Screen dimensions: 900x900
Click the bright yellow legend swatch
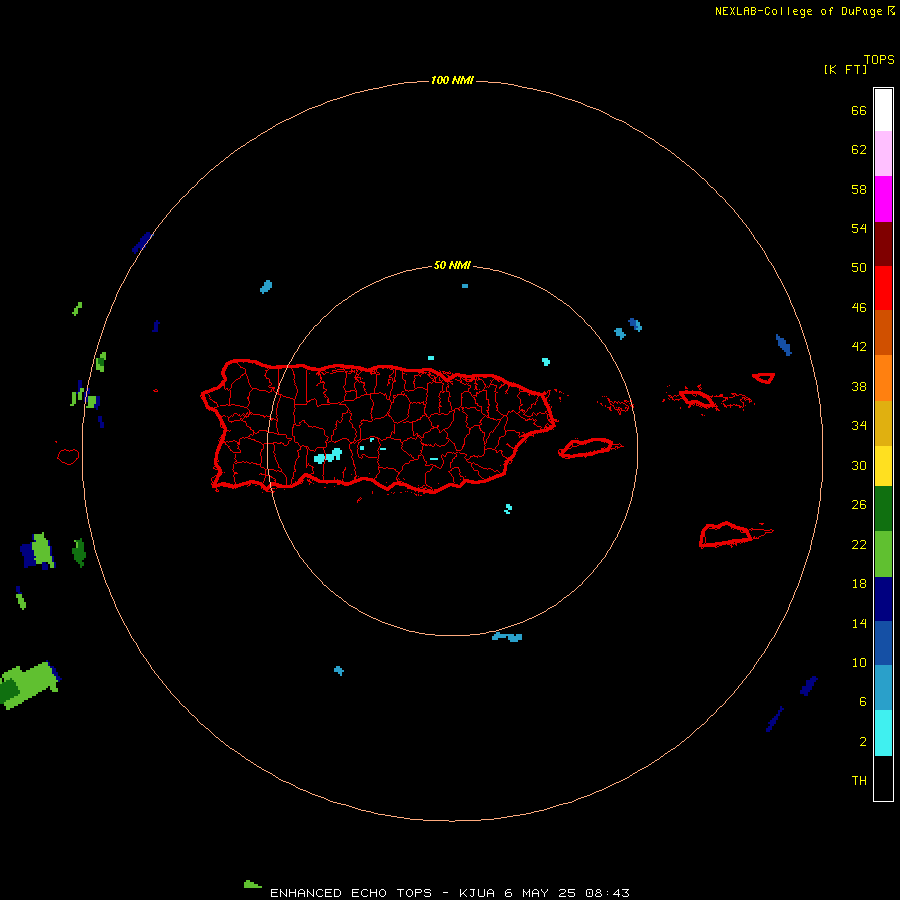click(x=883, y=466)
